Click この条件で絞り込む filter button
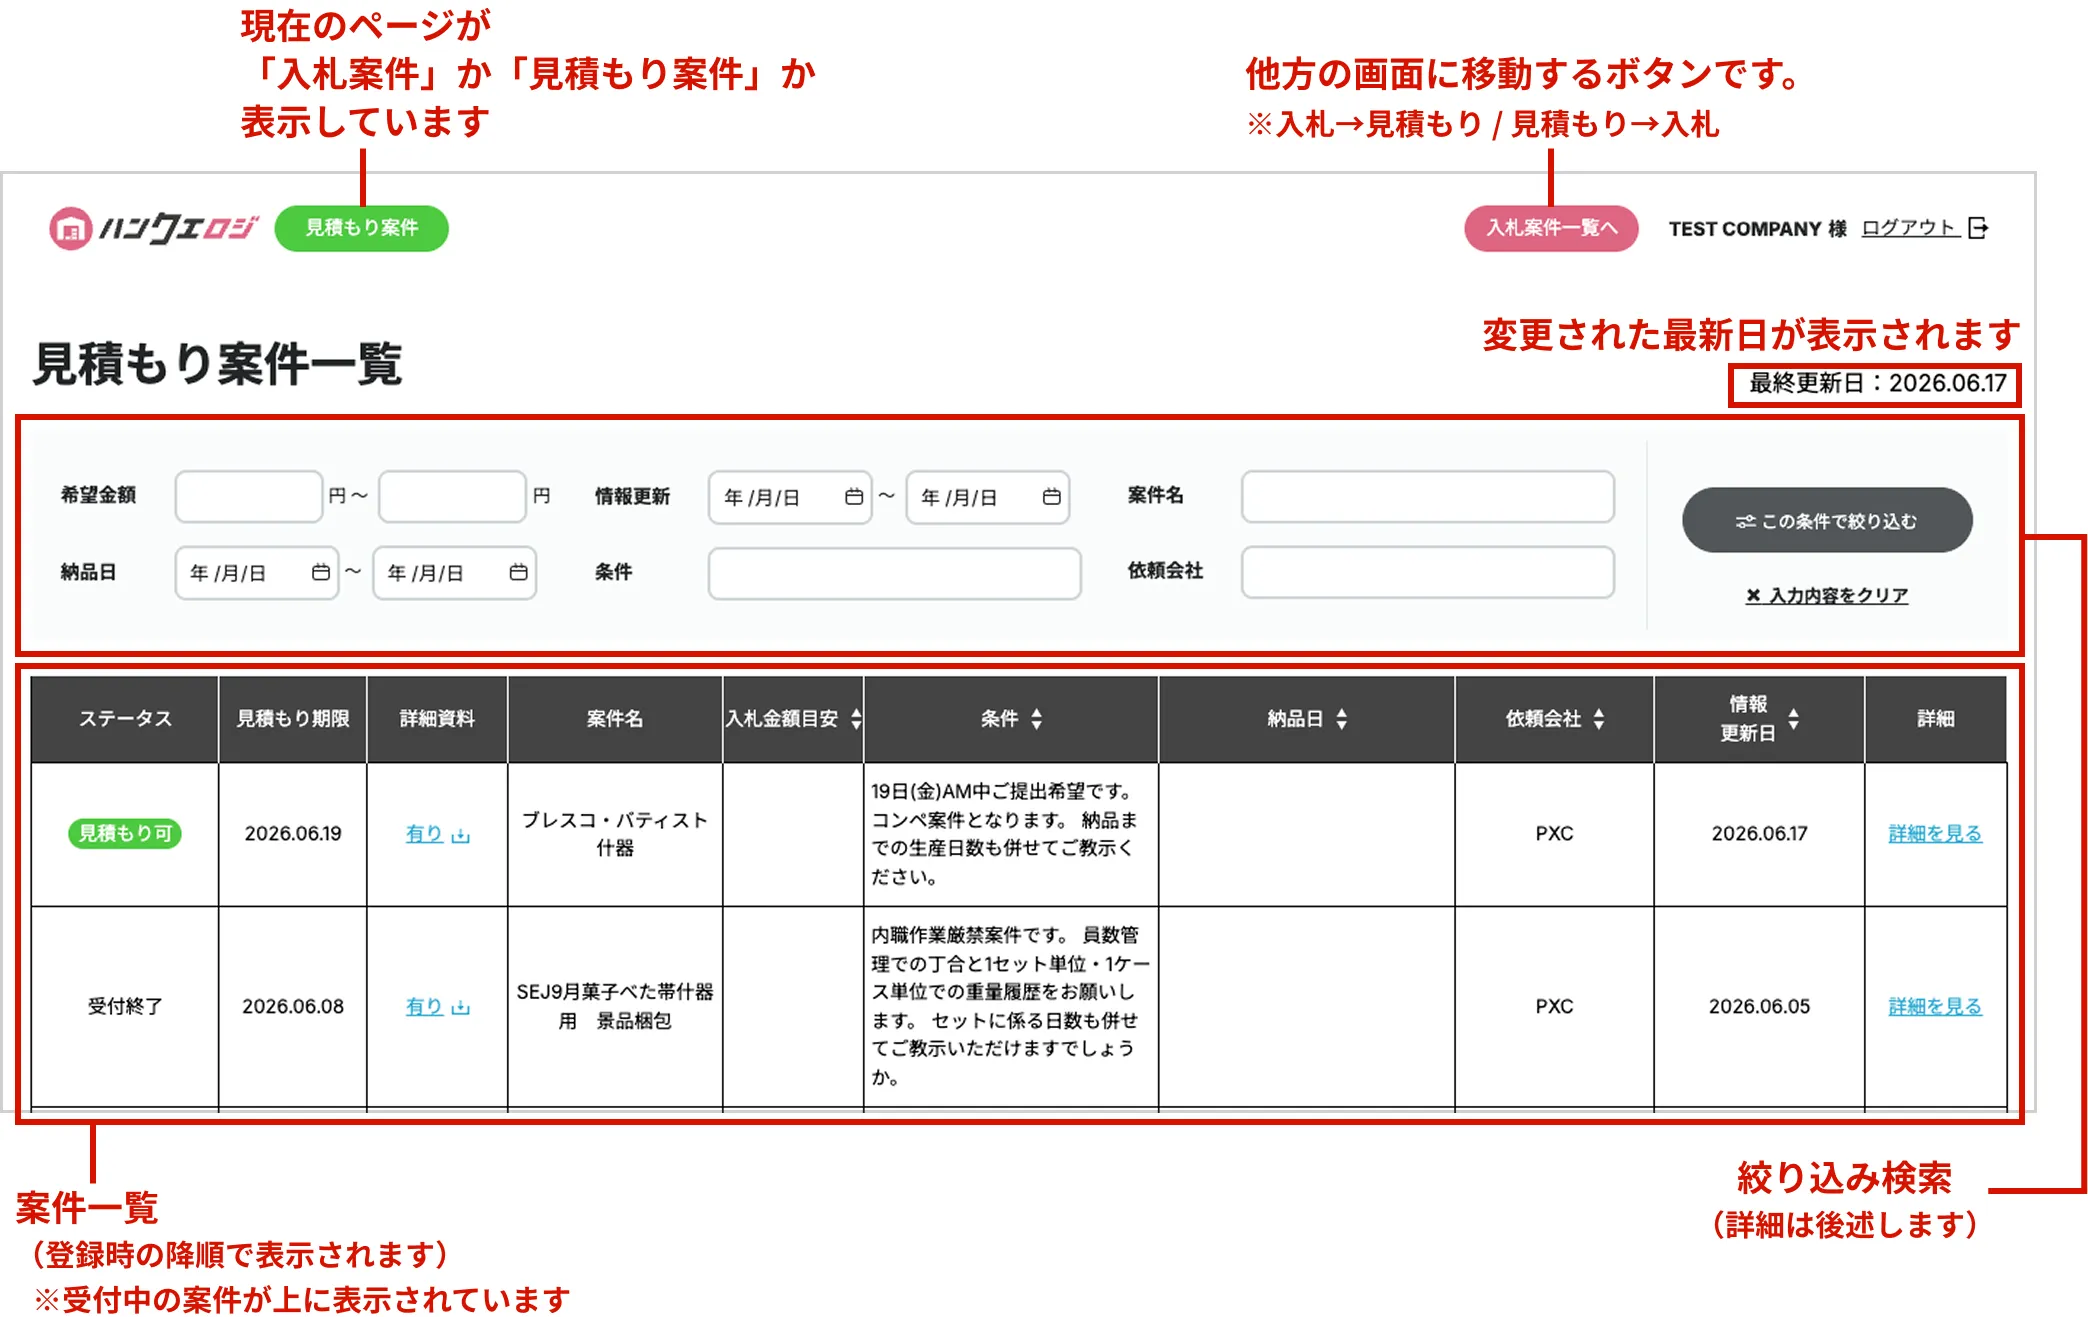This screenshot has height=1317, width=2088. tap(1827, 520)
